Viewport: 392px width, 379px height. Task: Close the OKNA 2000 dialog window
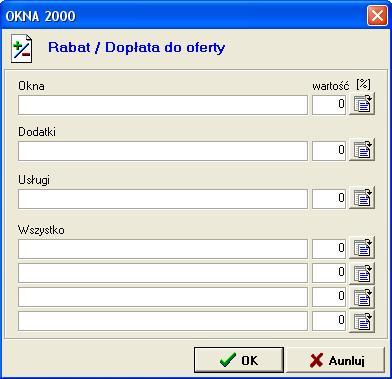[x=377, y=16]
